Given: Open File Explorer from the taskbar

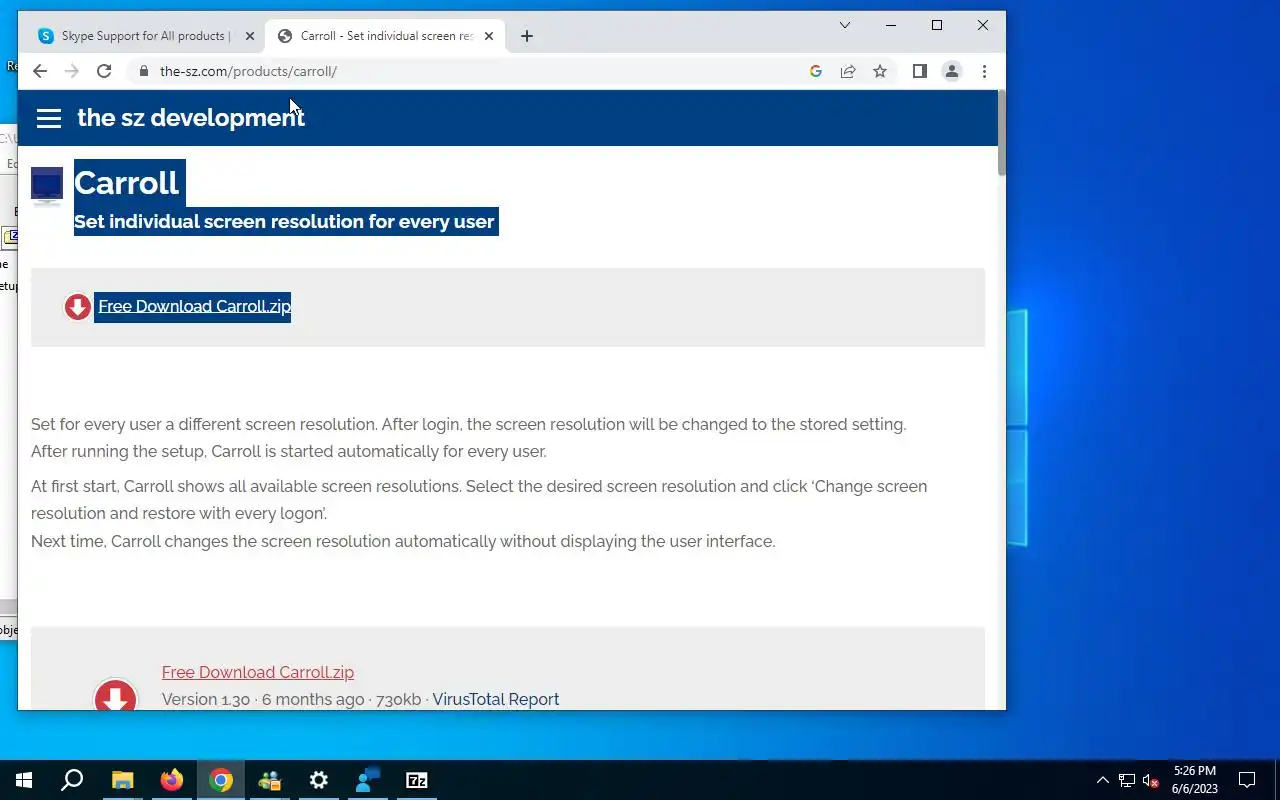Looking at the screenshot, I should (x=122, y=780).
